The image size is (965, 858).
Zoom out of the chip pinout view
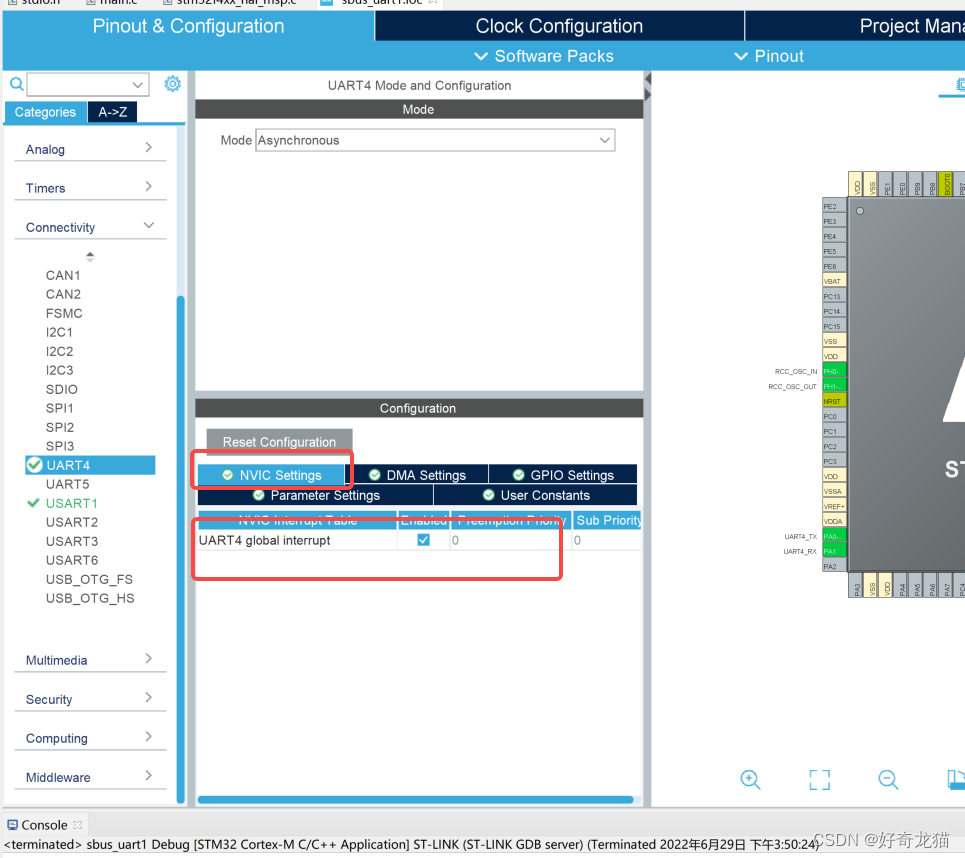pyautogui.click(x=888, y=779)
